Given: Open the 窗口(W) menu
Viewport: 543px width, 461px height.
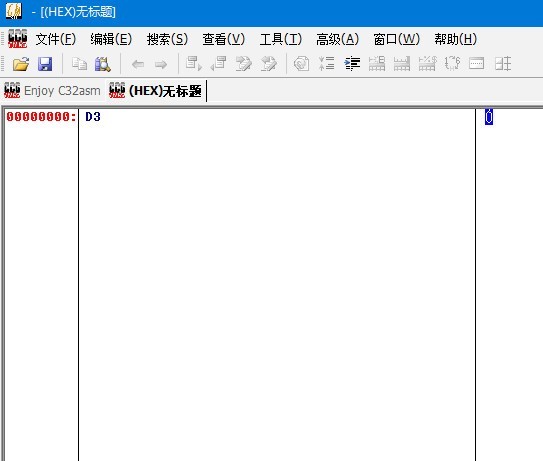Looking at the screenshot, I should [x=397, y=39].
